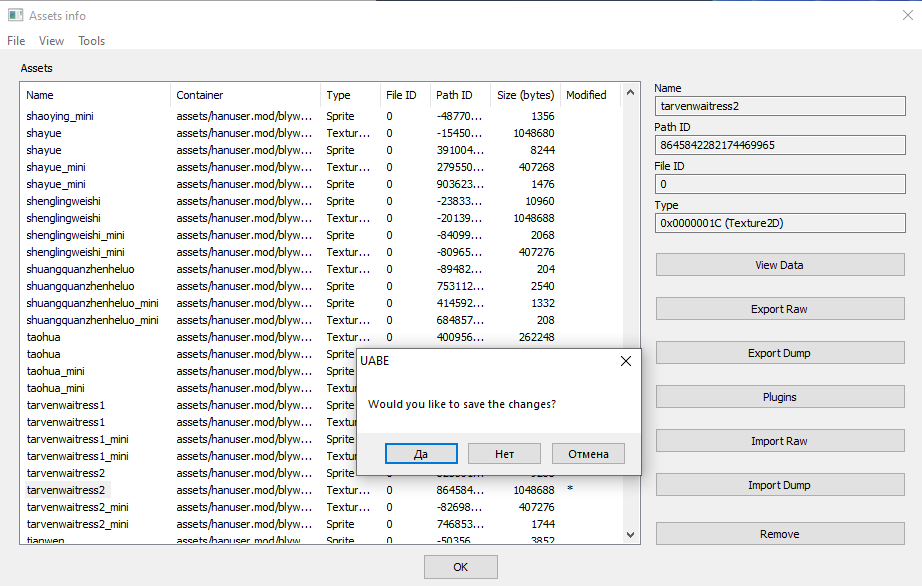
Task: Click the View Data button
Action: click(x=780, y=265)
